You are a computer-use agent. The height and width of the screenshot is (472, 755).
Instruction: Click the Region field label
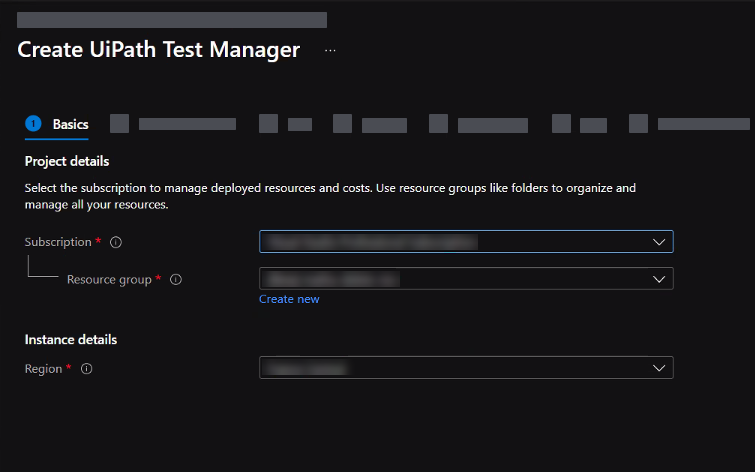43,369
